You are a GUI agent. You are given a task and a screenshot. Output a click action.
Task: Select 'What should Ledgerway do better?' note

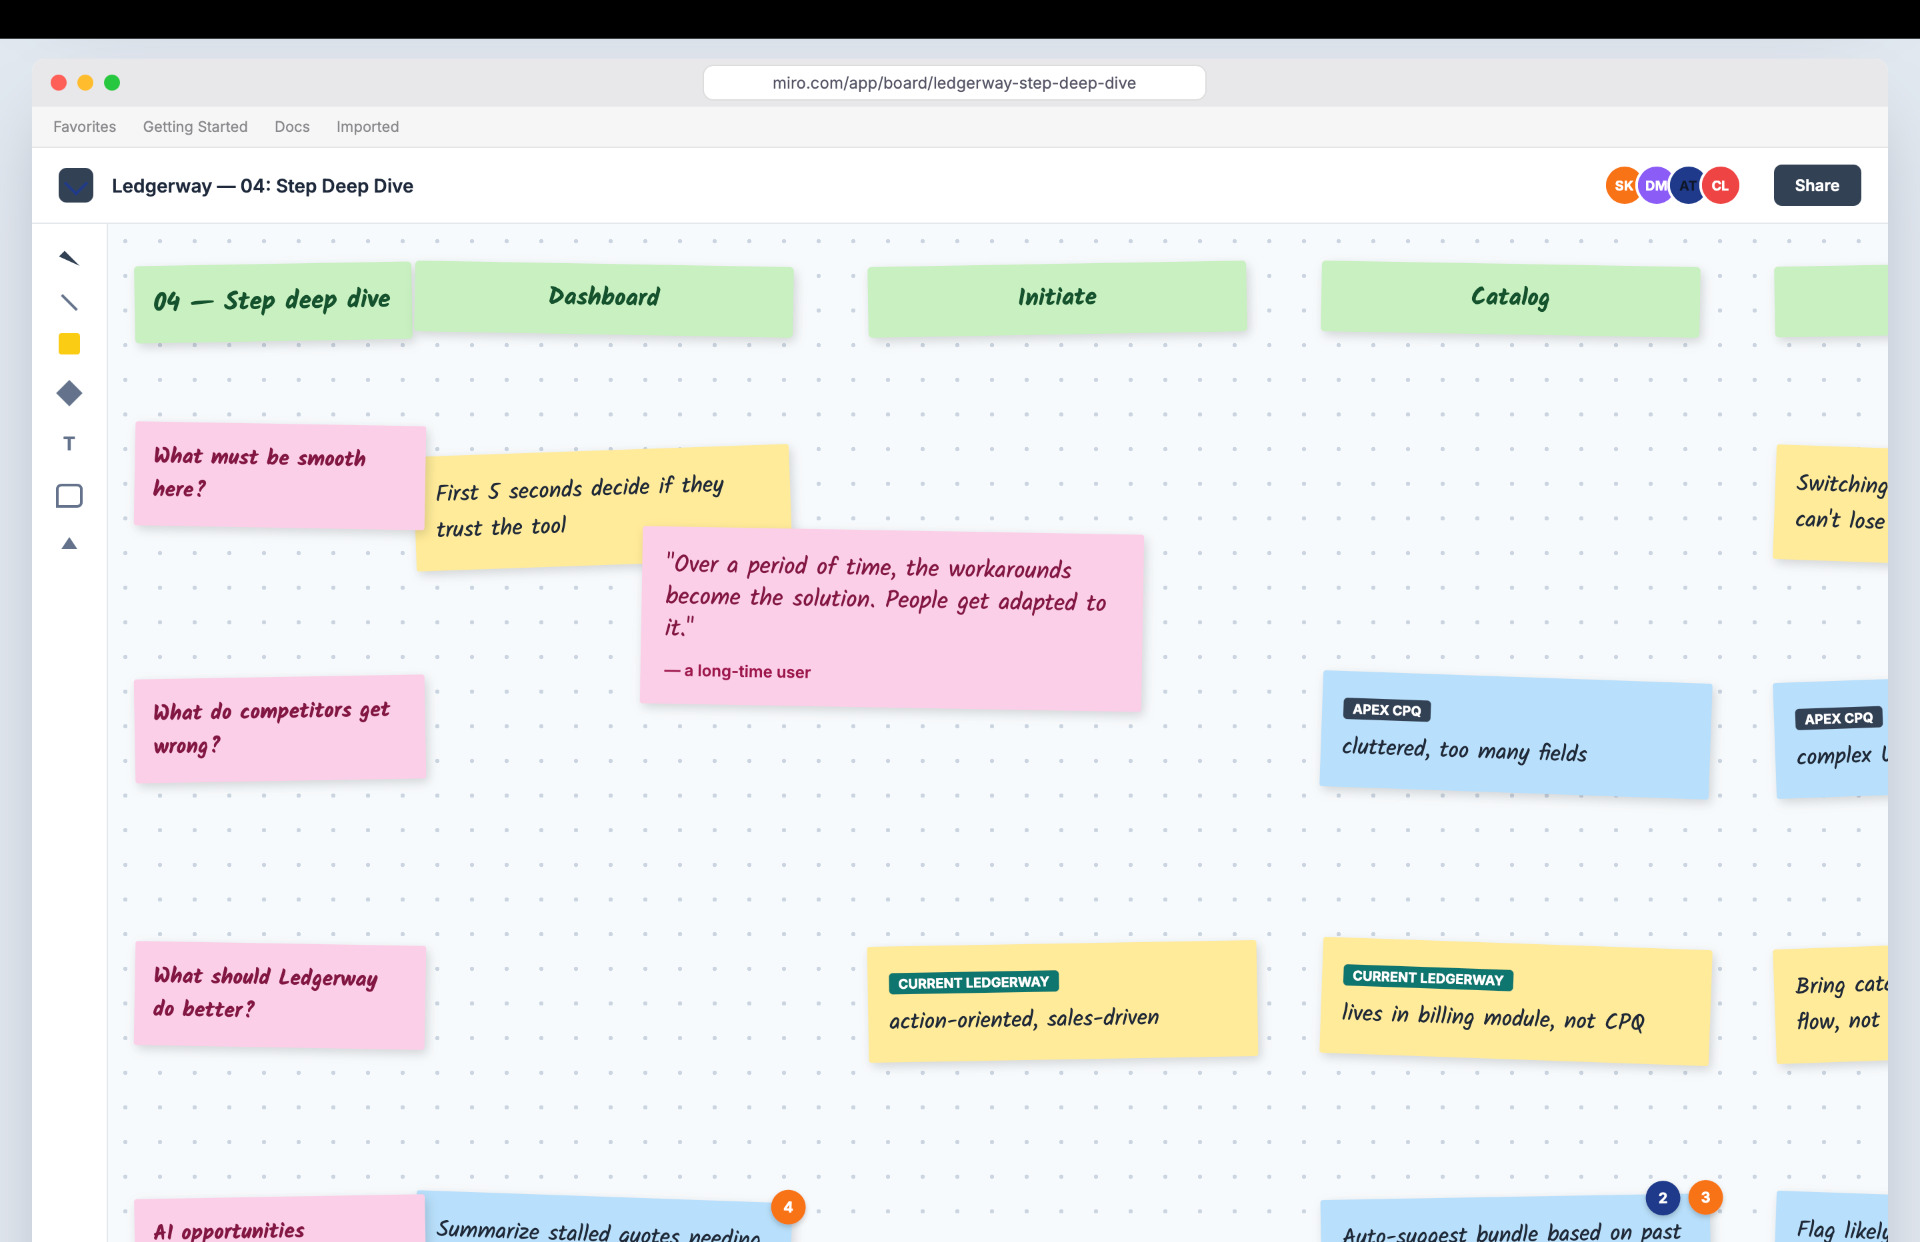(x=280, y=995)
